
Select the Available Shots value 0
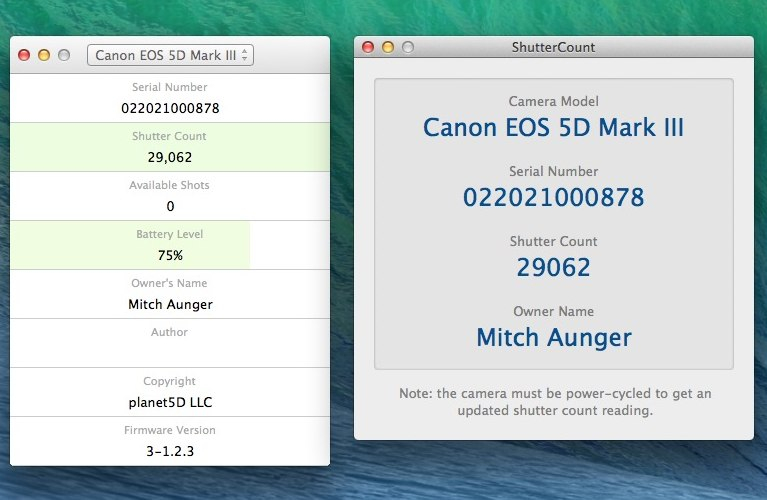click(x=170, y=206)
